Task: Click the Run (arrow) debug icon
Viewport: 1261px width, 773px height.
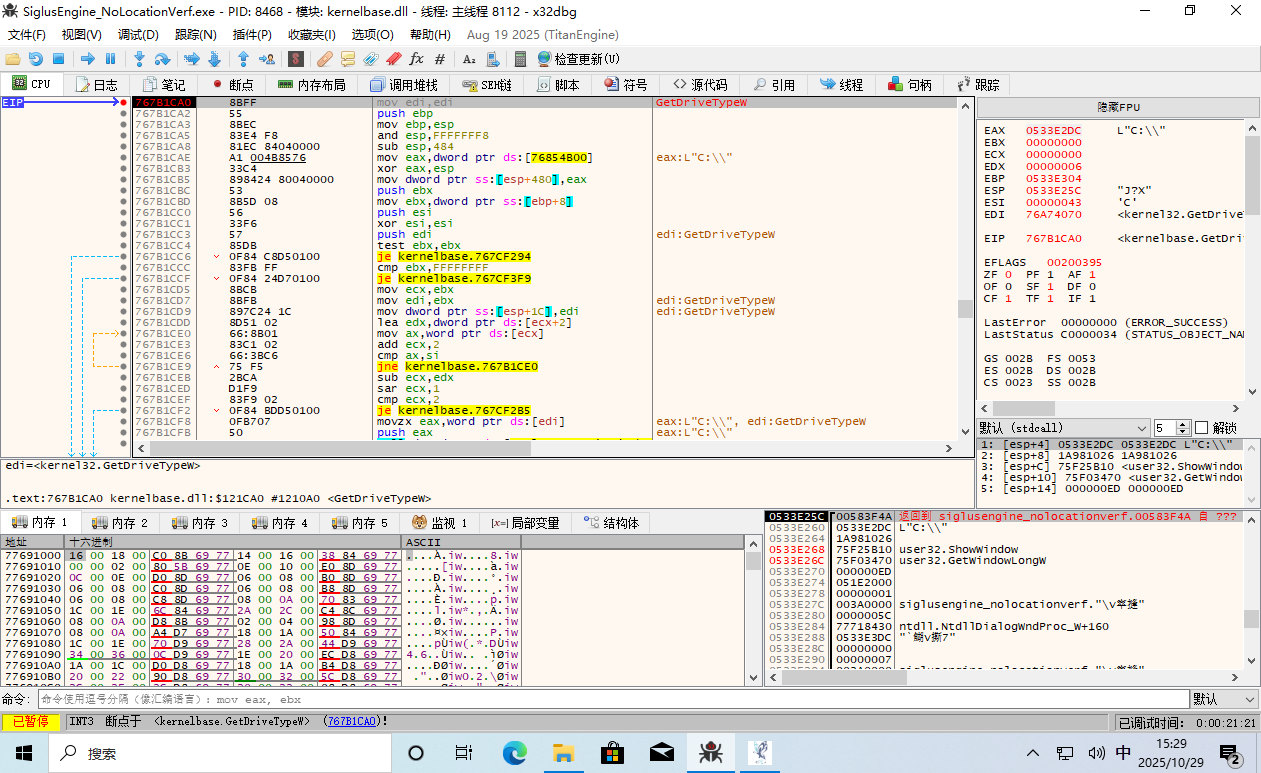Action: coord(87,59)
